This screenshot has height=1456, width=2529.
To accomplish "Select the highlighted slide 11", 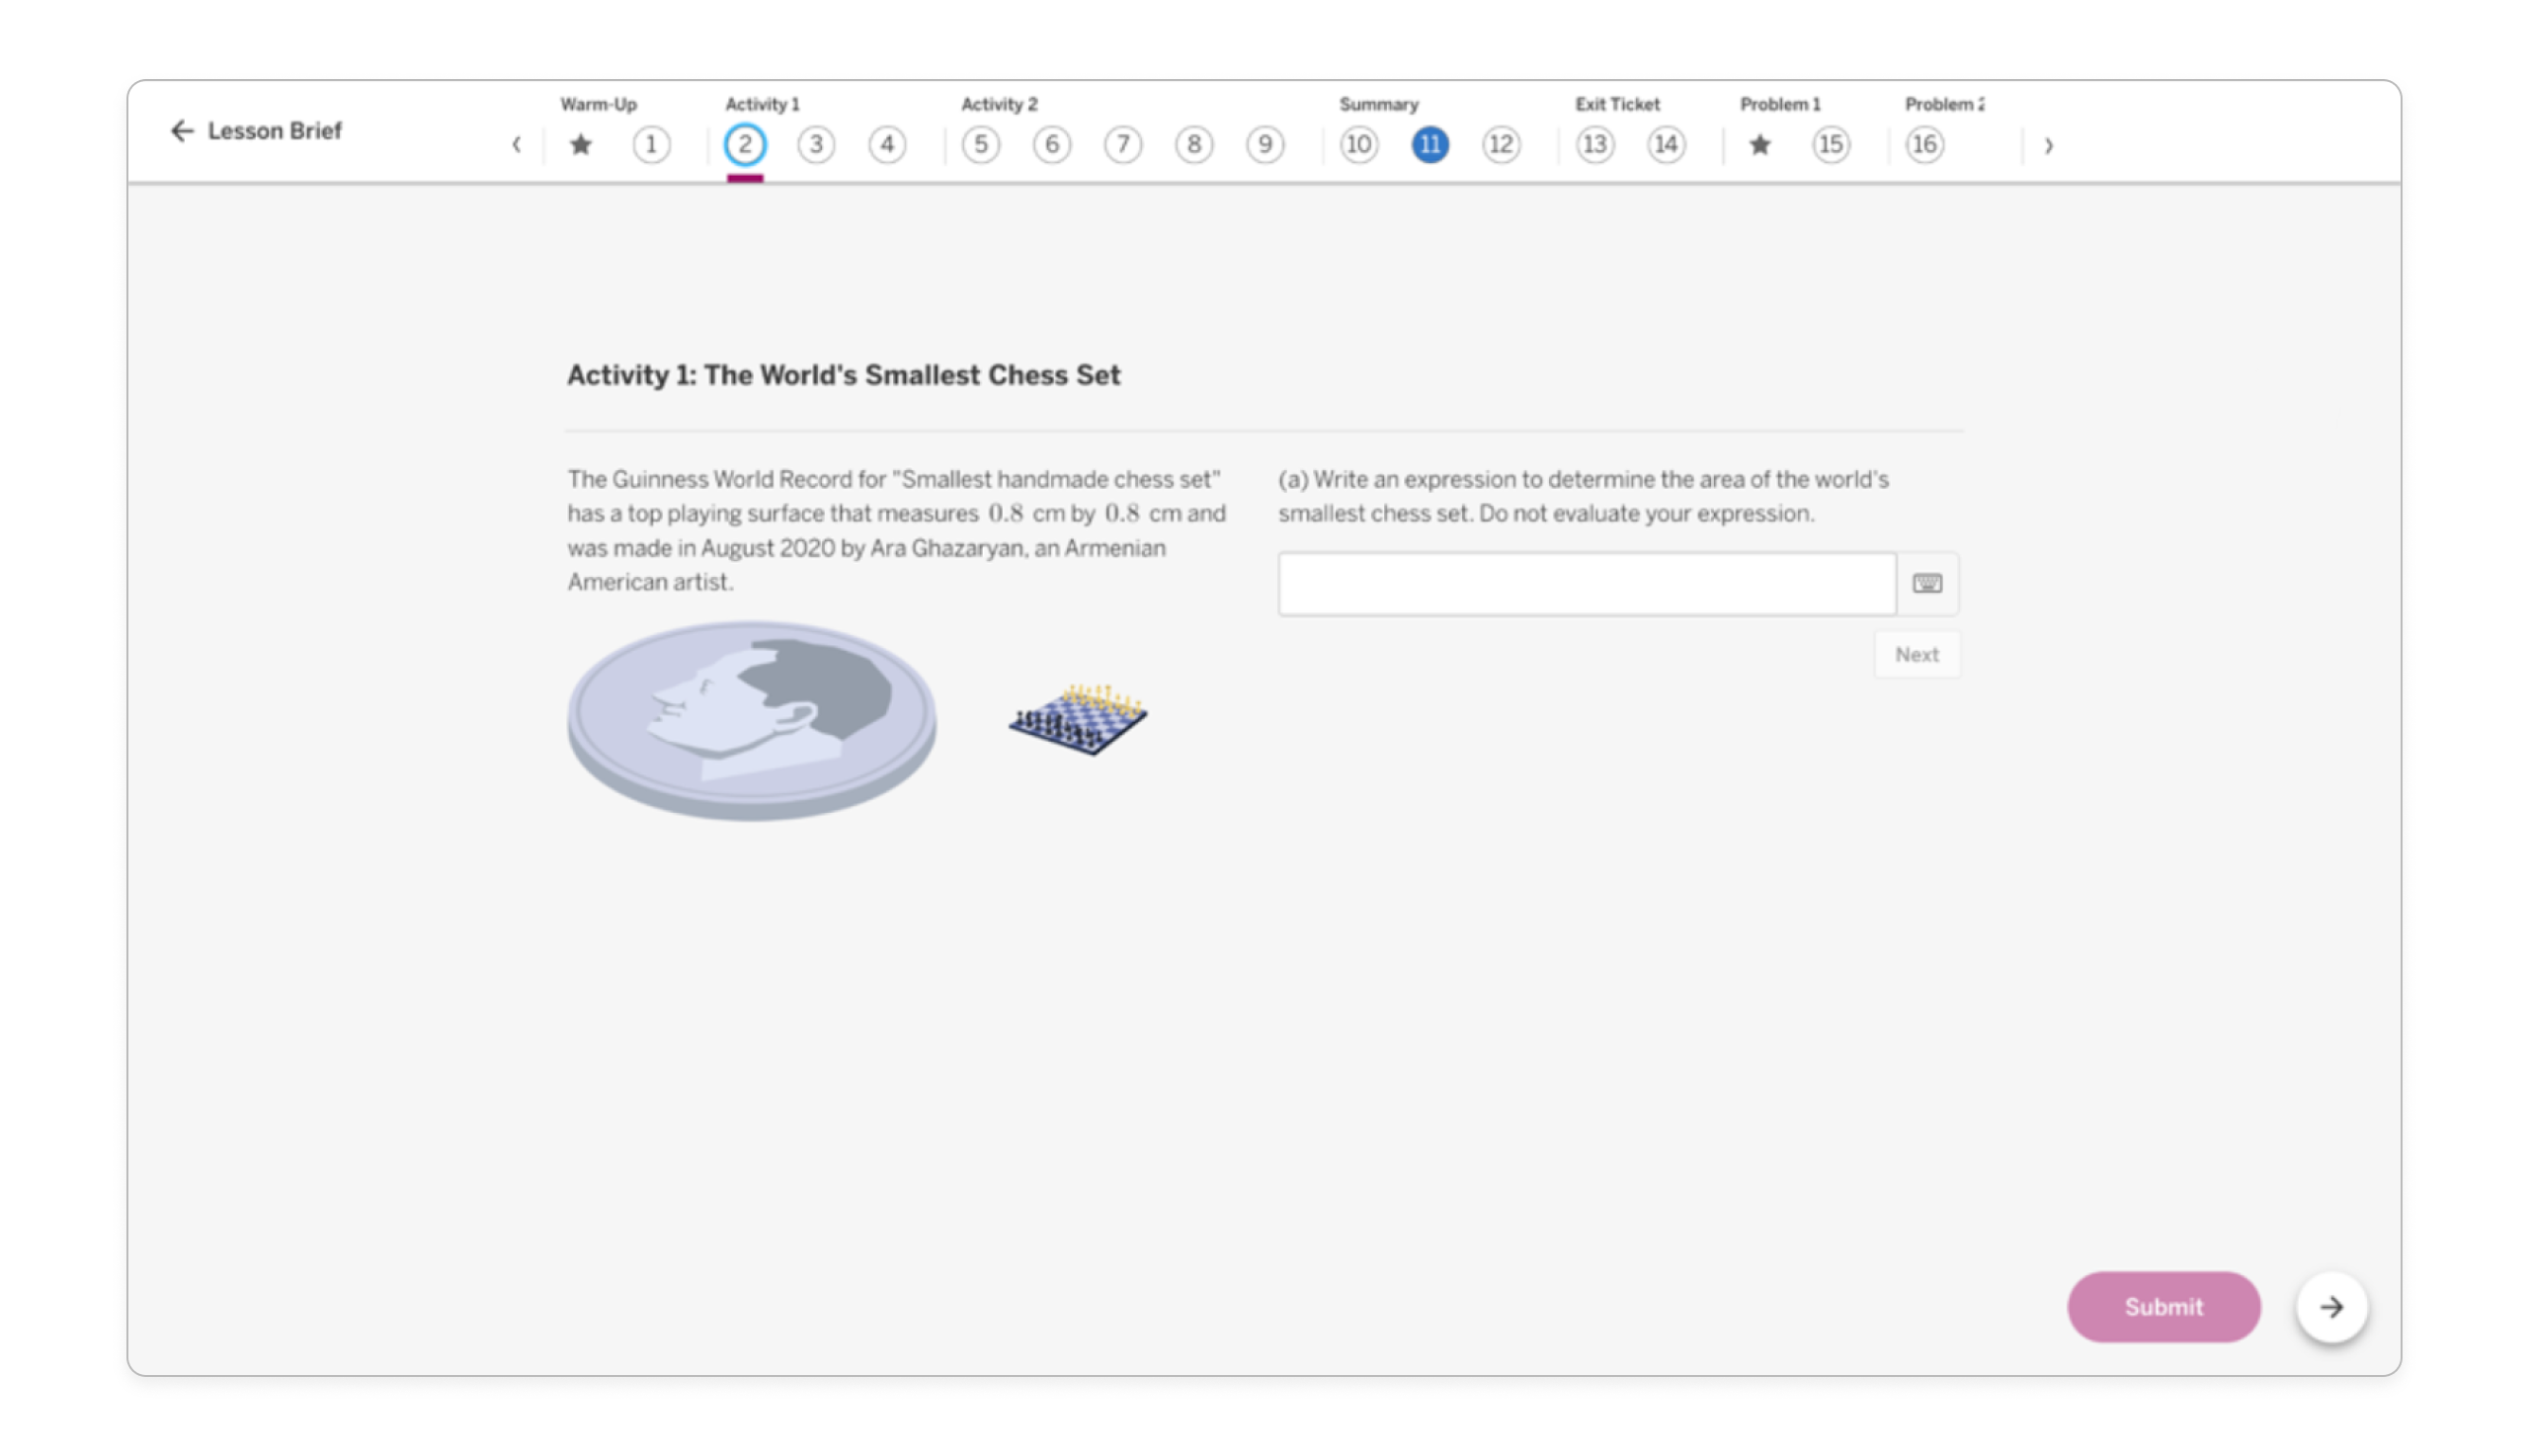I will pyautogui.click(x=1430, y=145).
